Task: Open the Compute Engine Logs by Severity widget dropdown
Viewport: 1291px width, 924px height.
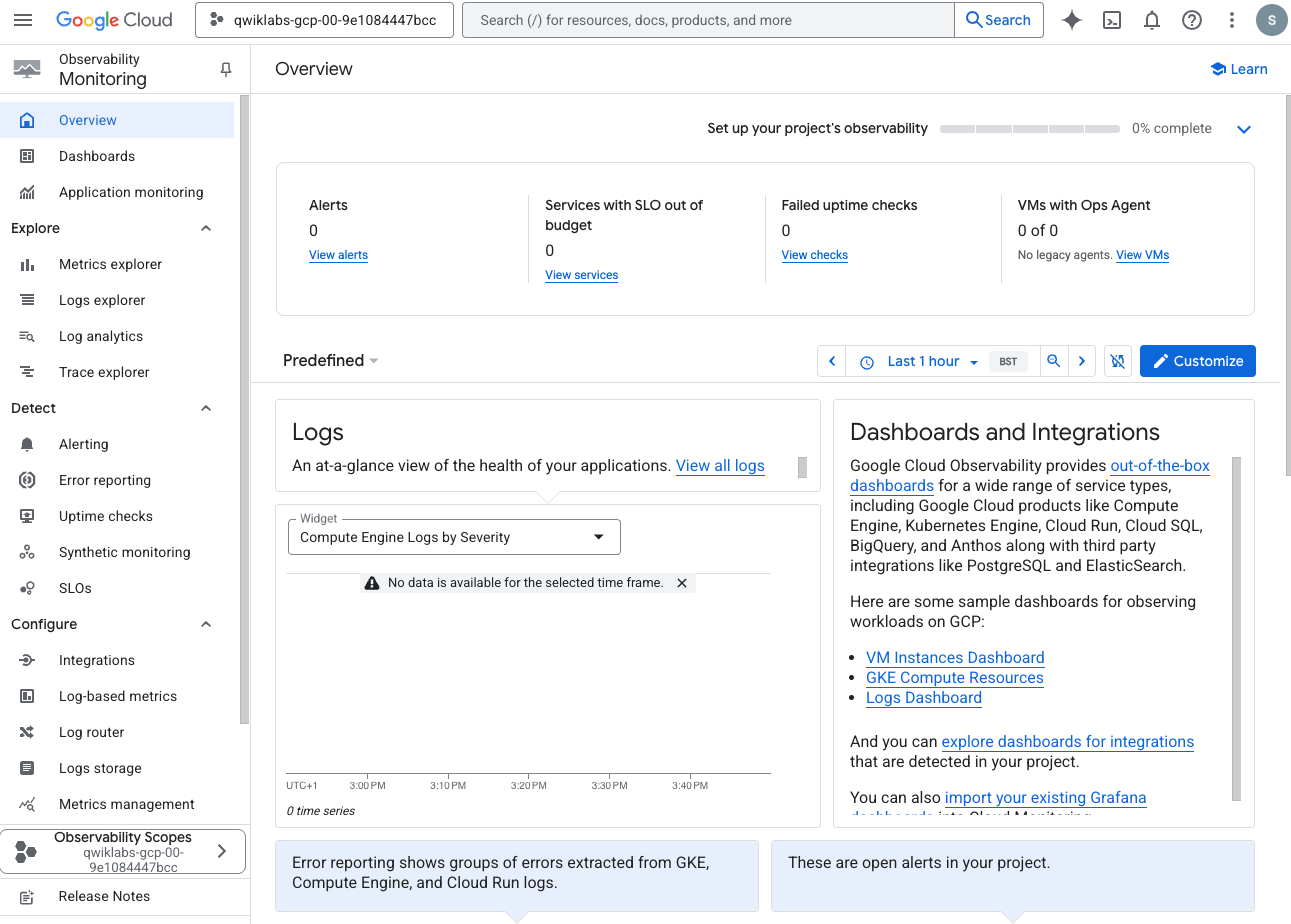Action: [454, 537]
